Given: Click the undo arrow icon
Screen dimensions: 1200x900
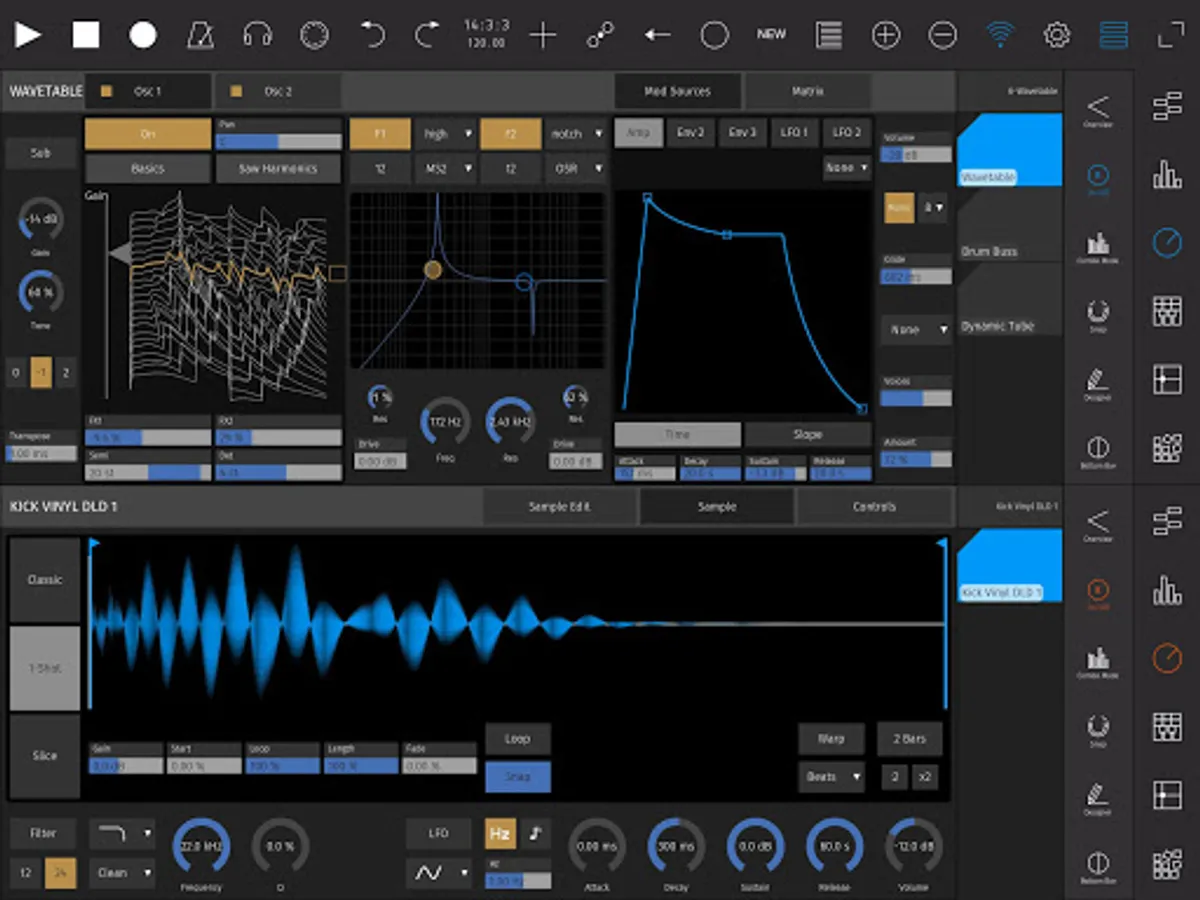Looking at the screenshot, I should click(x=372, y=36).
